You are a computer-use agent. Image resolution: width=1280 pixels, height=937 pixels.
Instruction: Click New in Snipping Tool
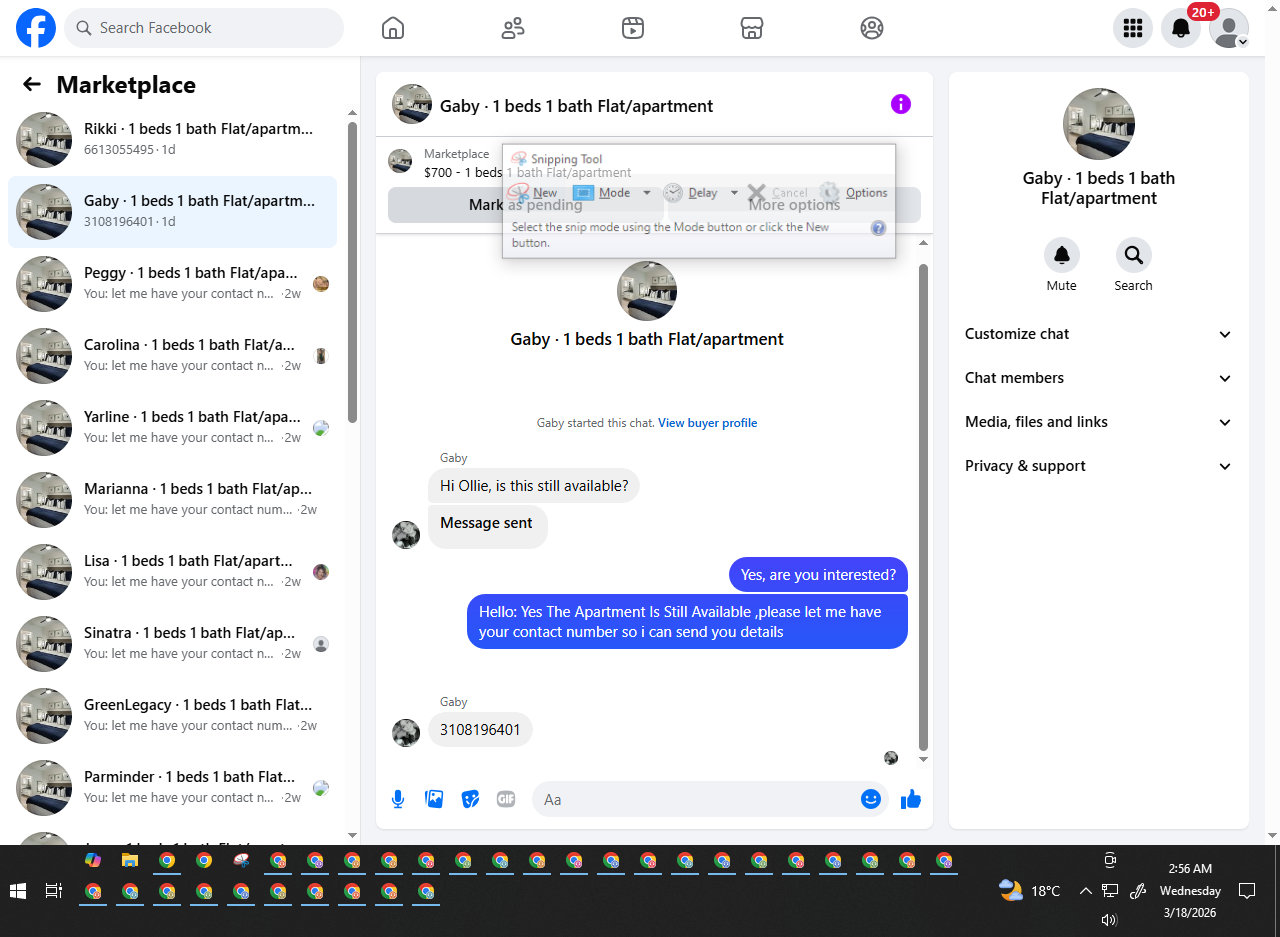(534, 193)
